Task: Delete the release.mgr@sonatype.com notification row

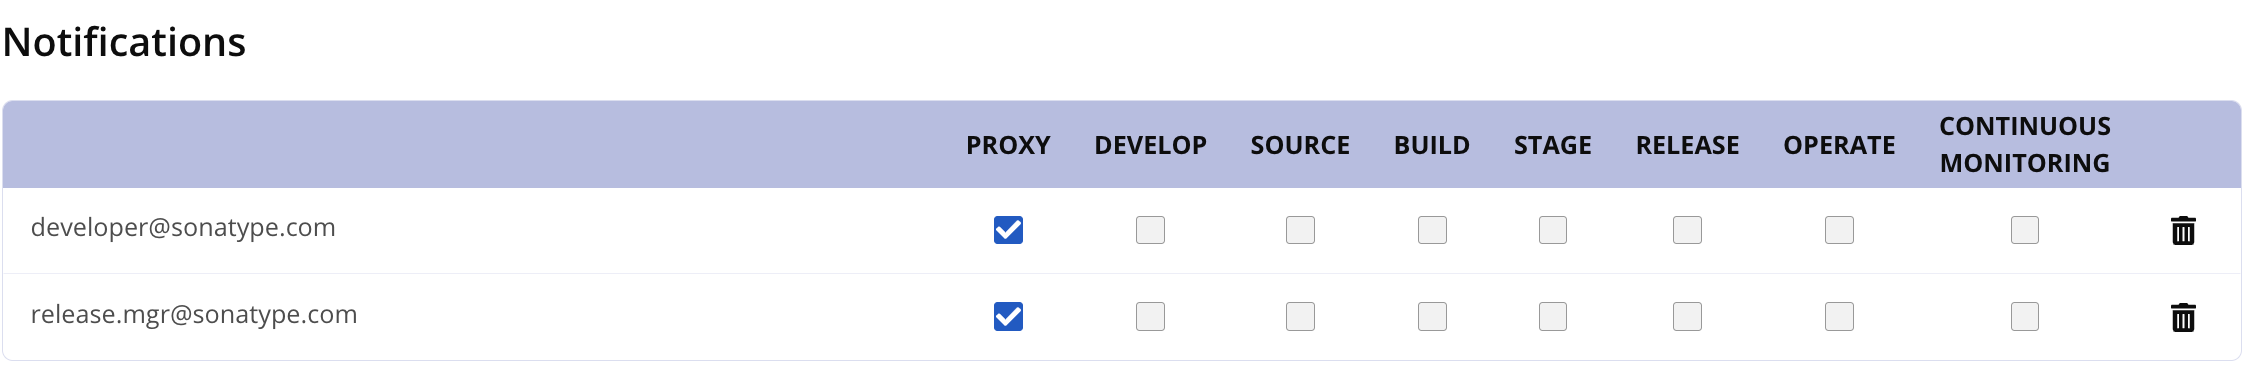Action: [2183, 318]
